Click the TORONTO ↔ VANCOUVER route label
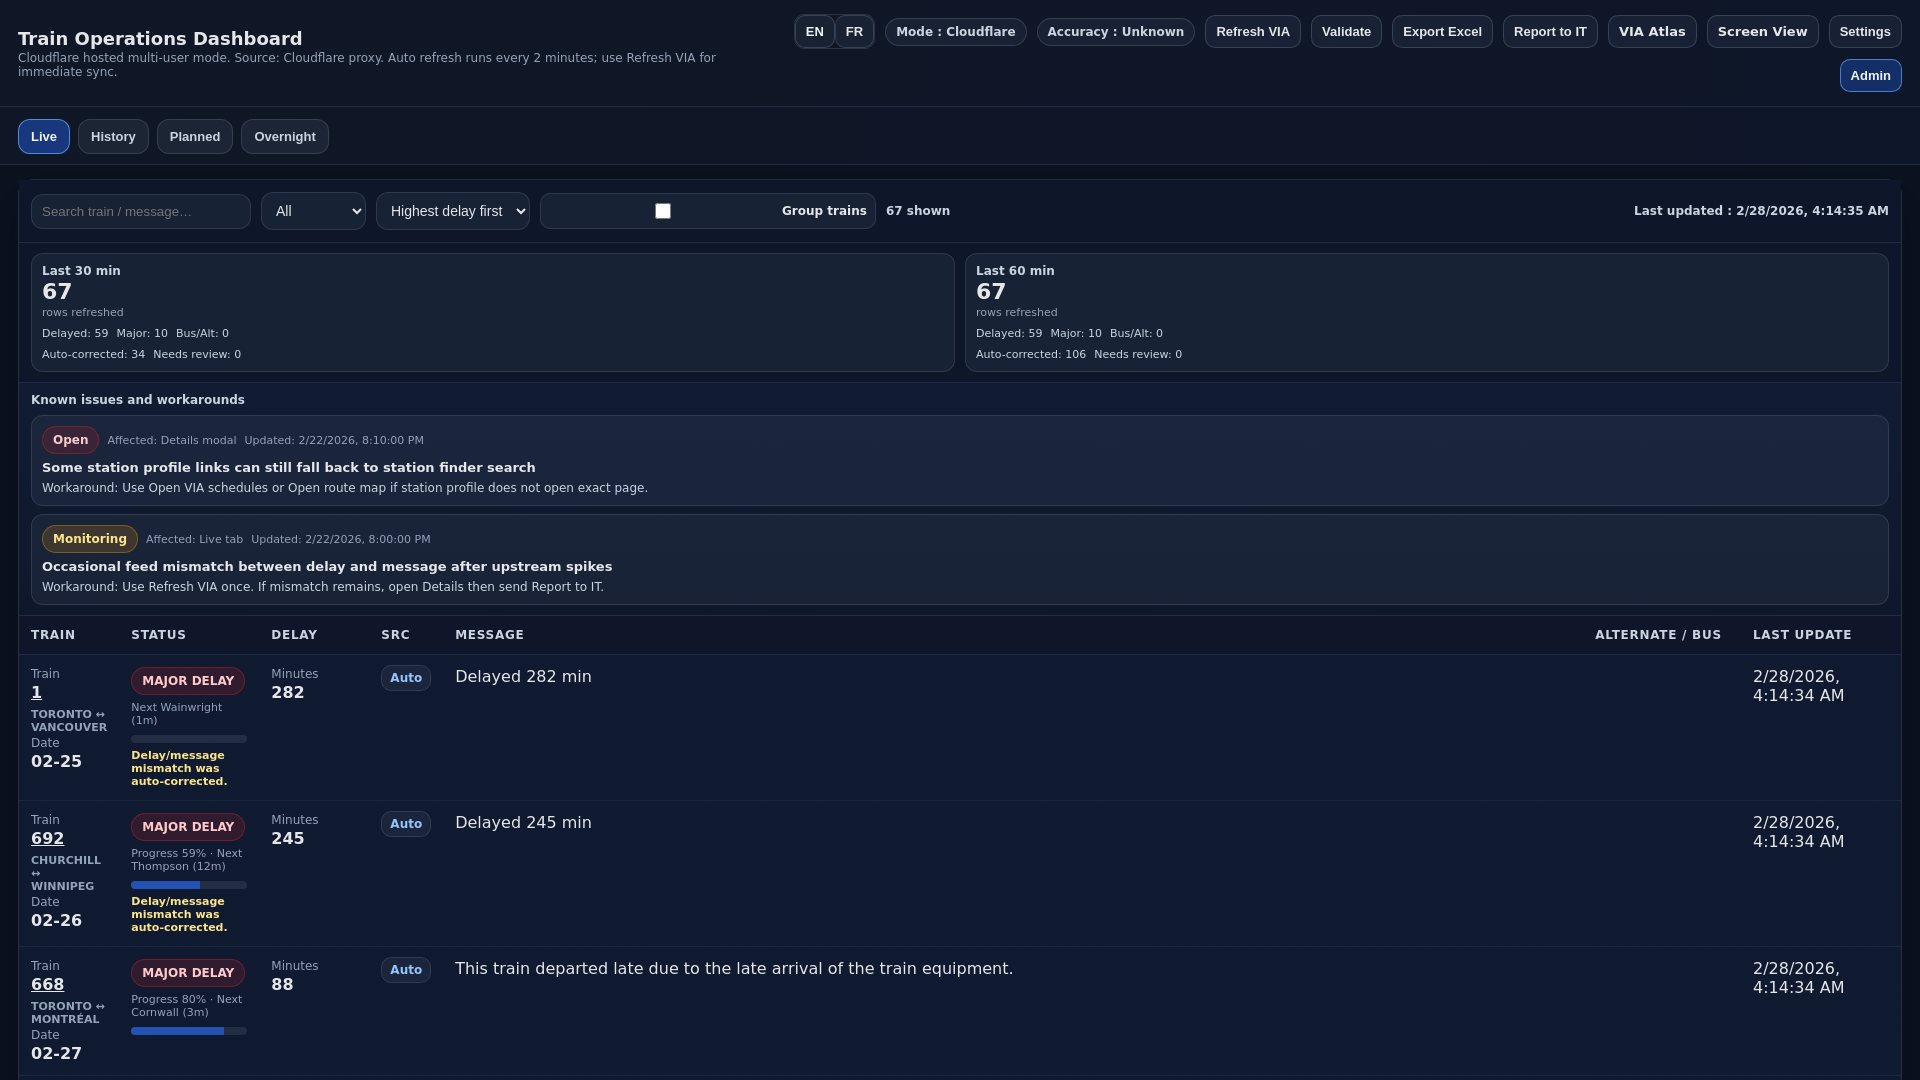This screenshot has height=1080, width=1920. point(69,721)
